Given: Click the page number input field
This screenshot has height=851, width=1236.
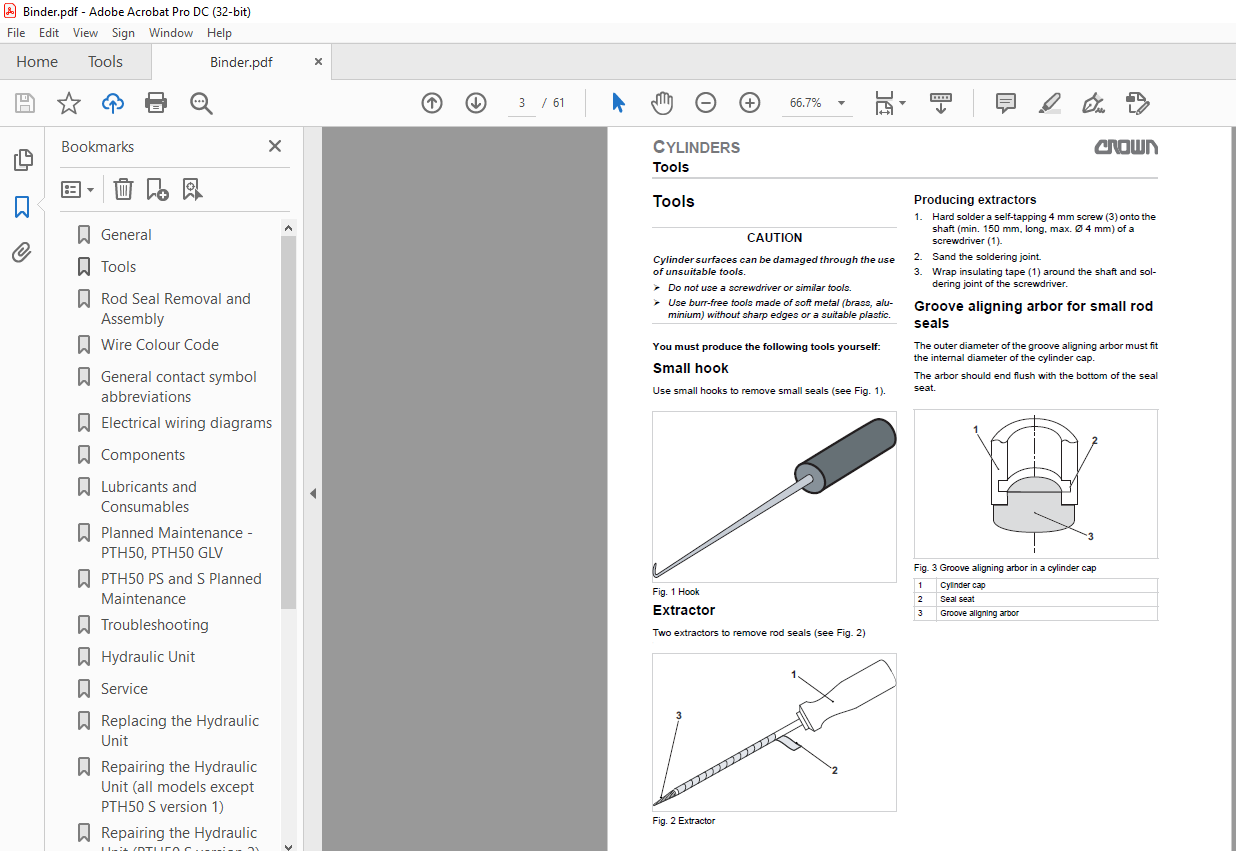Looking at the screenshot, I should click(522, 103).
